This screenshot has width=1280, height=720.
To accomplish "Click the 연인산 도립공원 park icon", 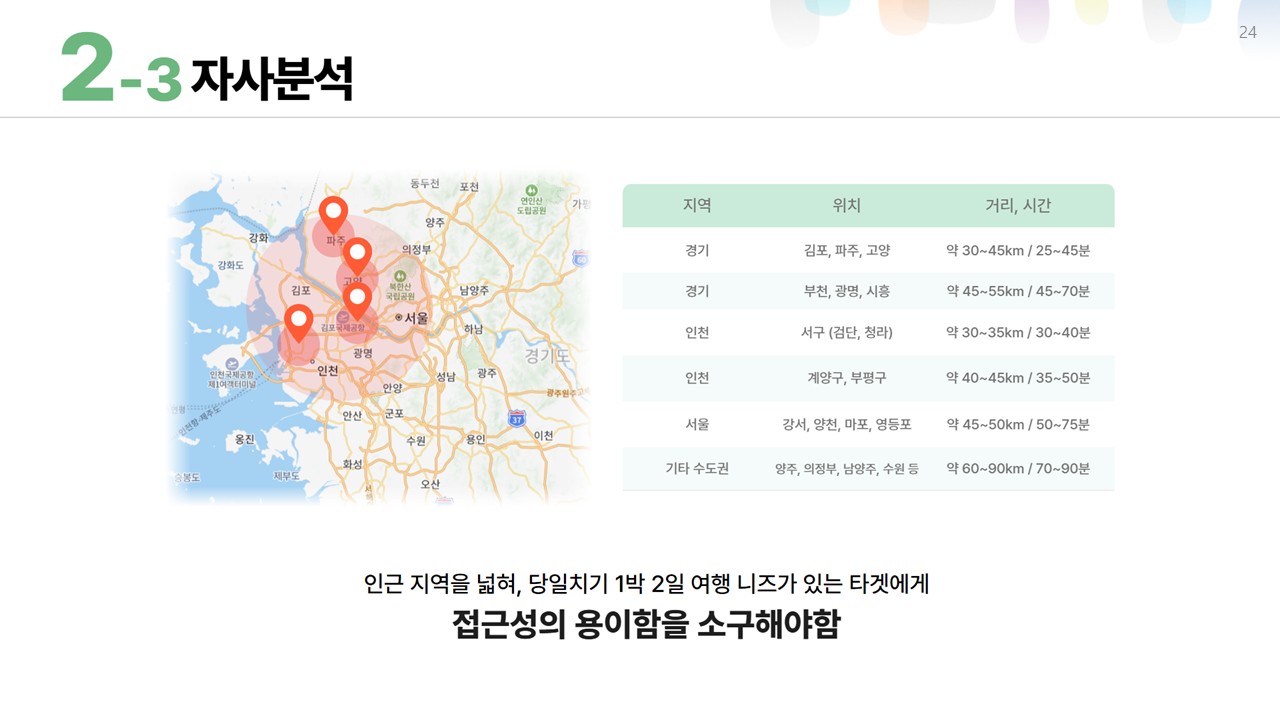I will click(x=532, y=191).
